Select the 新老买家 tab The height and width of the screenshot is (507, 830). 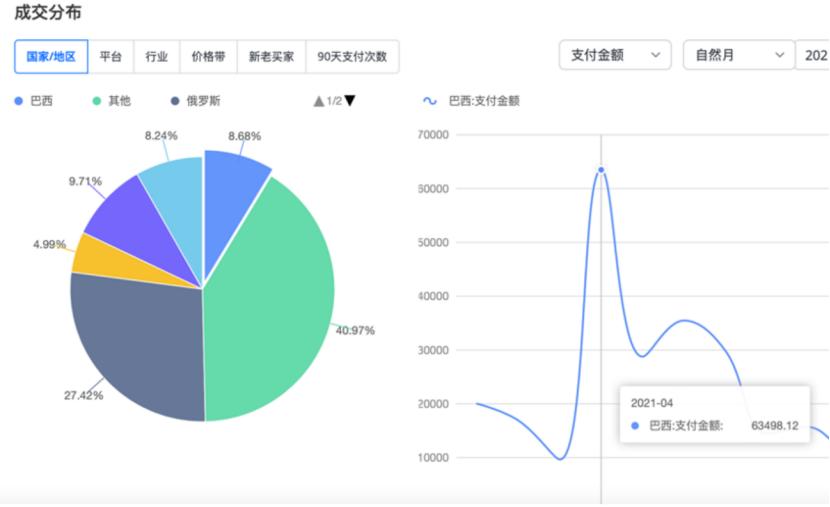tap(271, 57)
